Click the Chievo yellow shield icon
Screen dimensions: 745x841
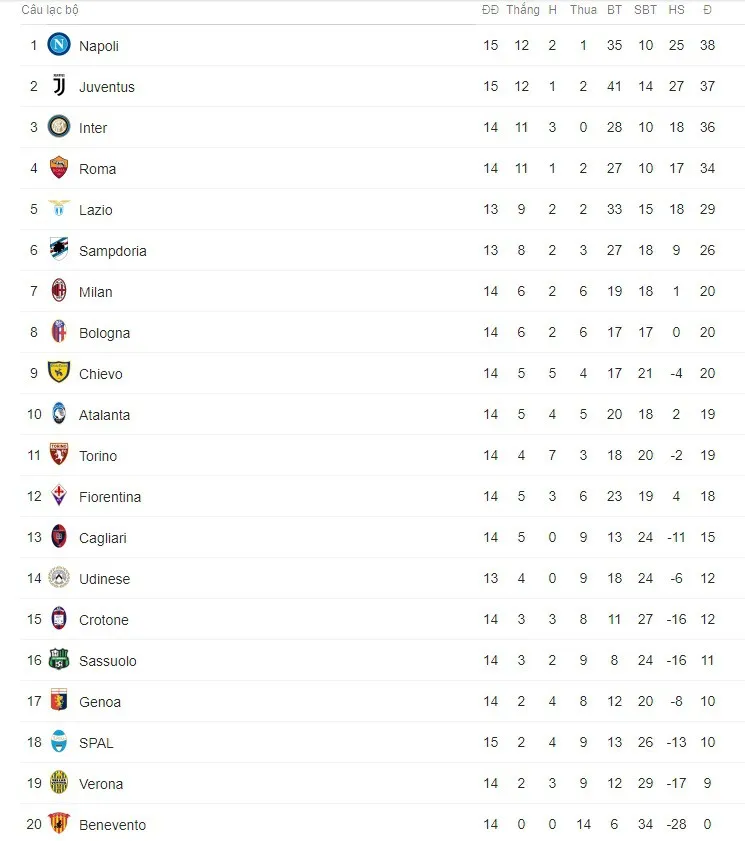point(59,372)
